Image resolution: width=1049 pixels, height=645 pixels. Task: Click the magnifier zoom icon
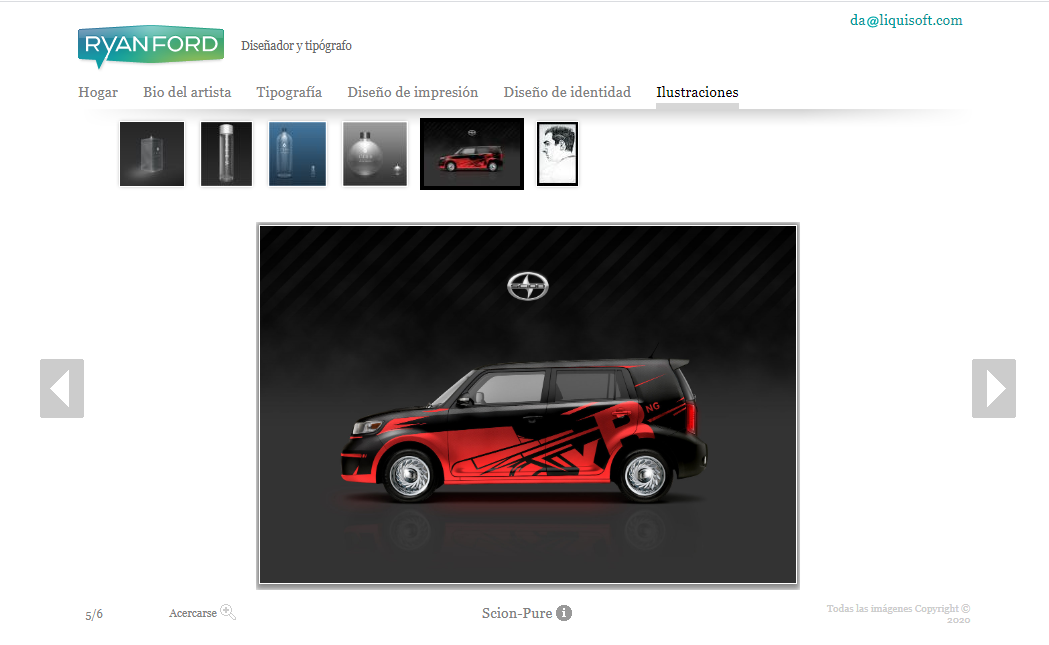pyautogui.click(x=228, y=612)
